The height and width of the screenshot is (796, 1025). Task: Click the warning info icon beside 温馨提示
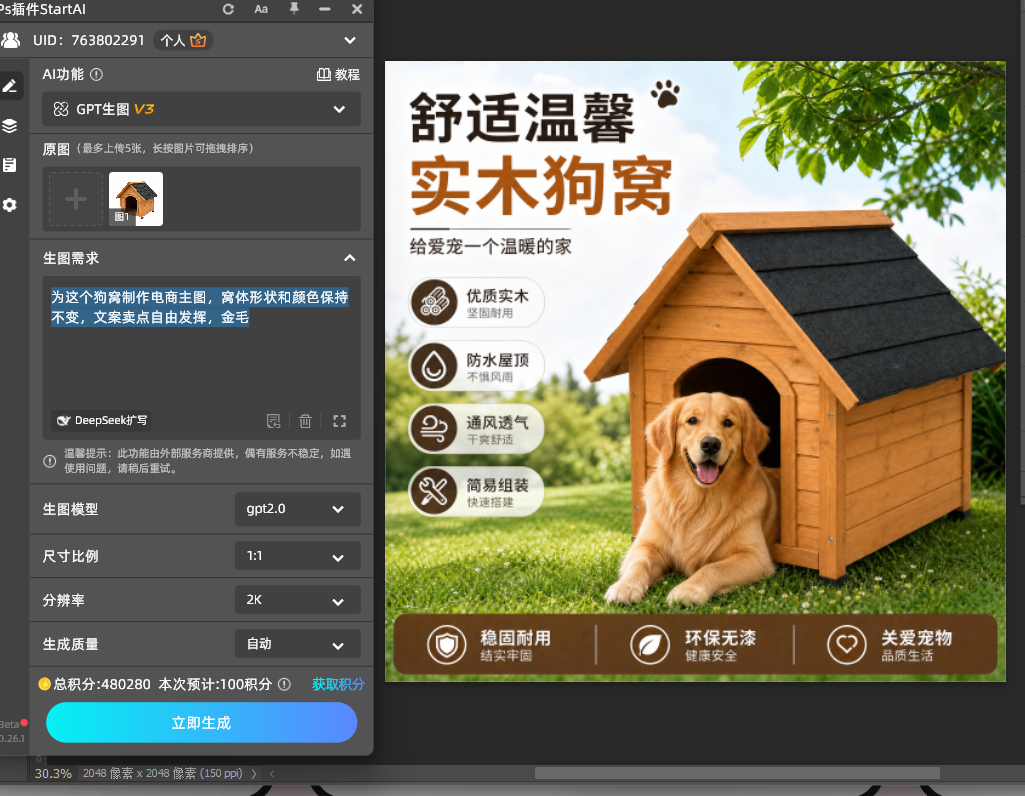[50, 461]
